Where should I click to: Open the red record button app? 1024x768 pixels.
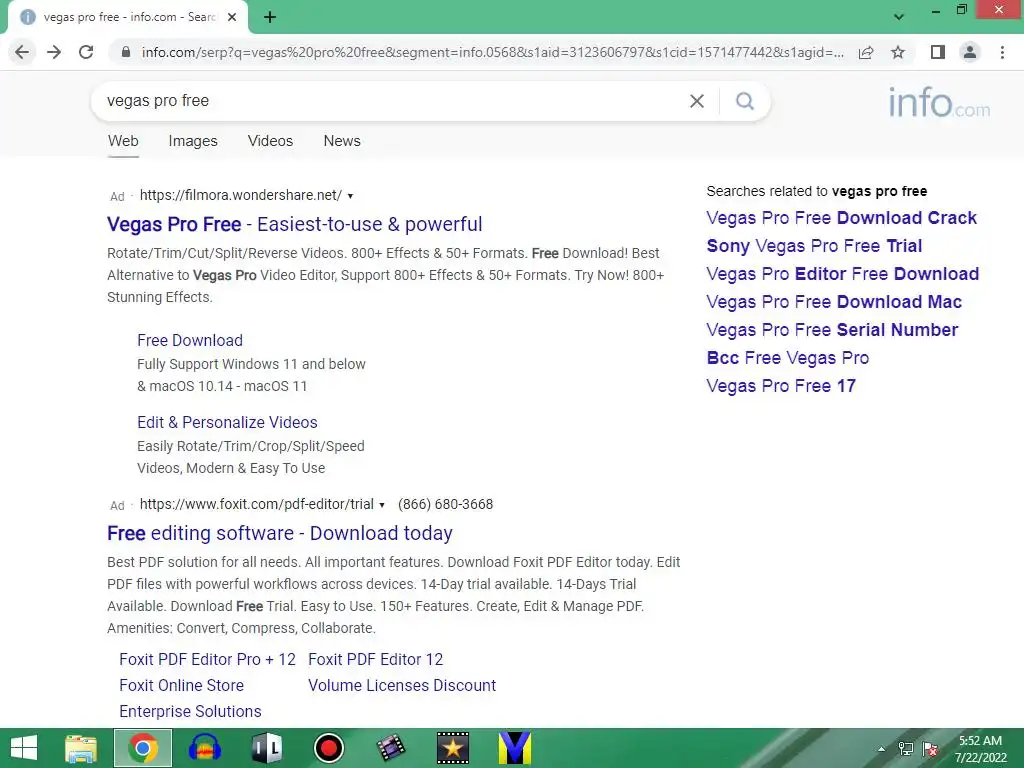click(x=328, y=748)
